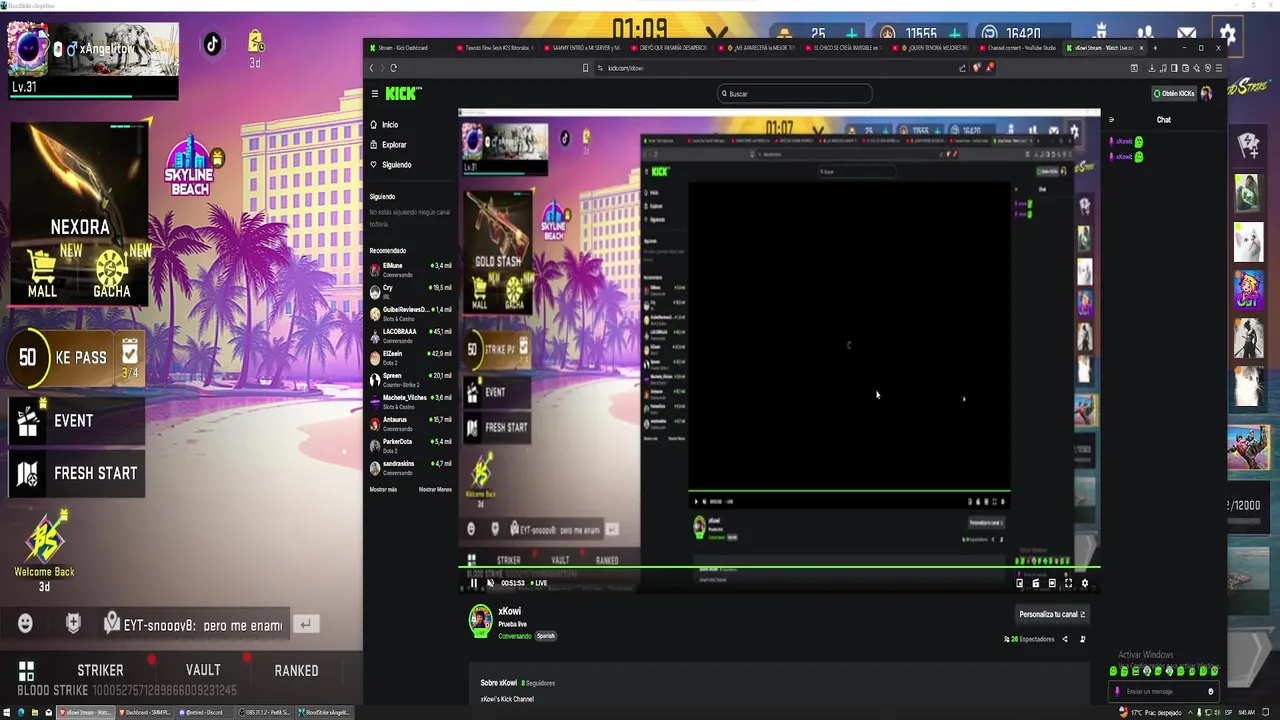Click the Spanish language tag
The width and height of the screenshot is (1280, 720).
click(x=545, y=636)
